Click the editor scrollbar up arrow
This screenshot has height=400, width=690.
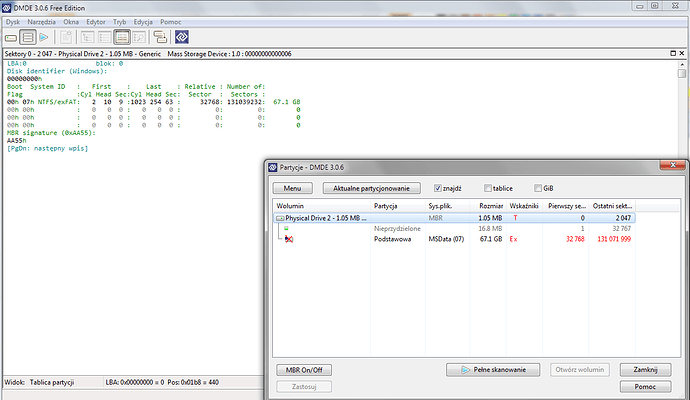682,64
